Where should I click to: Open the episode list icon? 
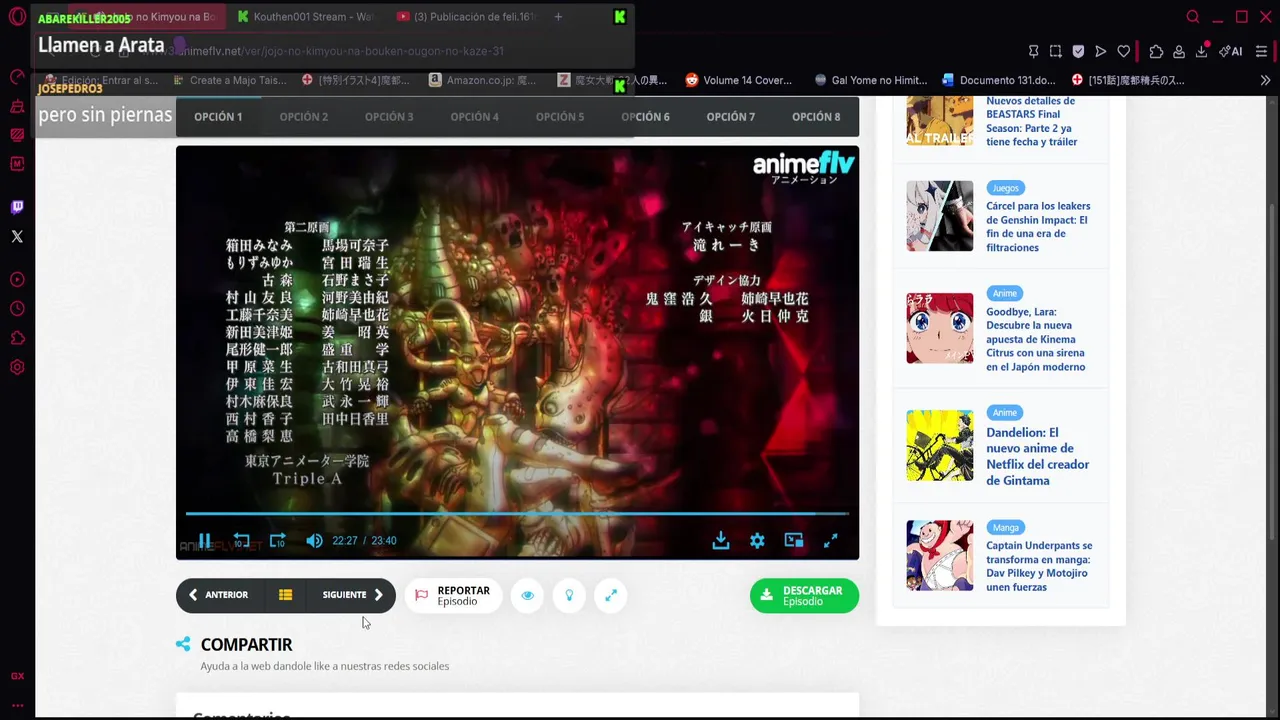click(x=285, y=595)
